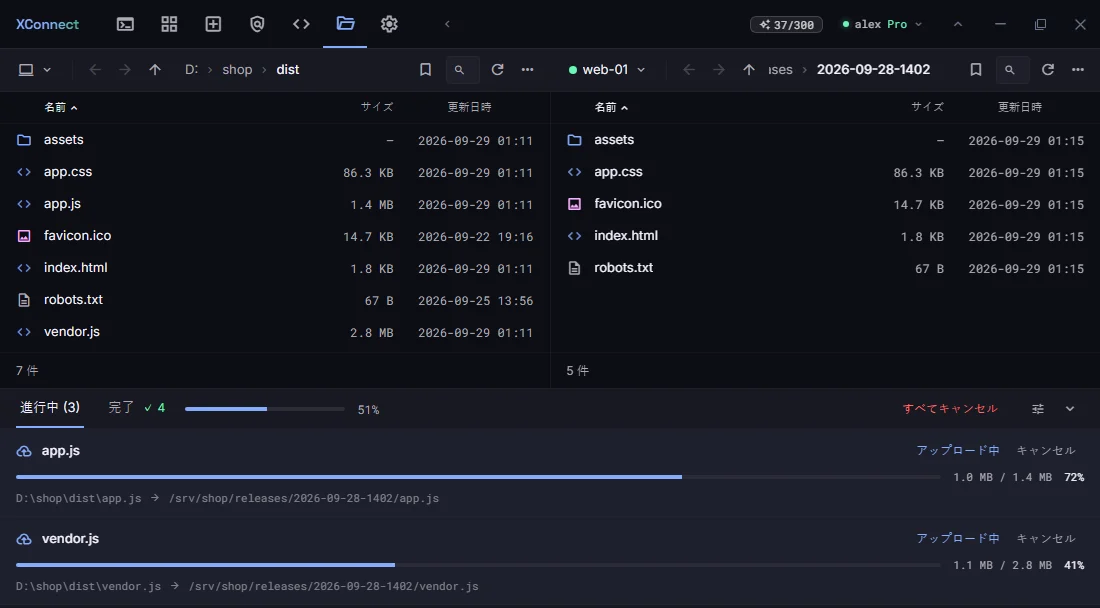This screenshot has height=608, width=1100.
Task: Select assets folder in local pane
Action: [275, 140]
